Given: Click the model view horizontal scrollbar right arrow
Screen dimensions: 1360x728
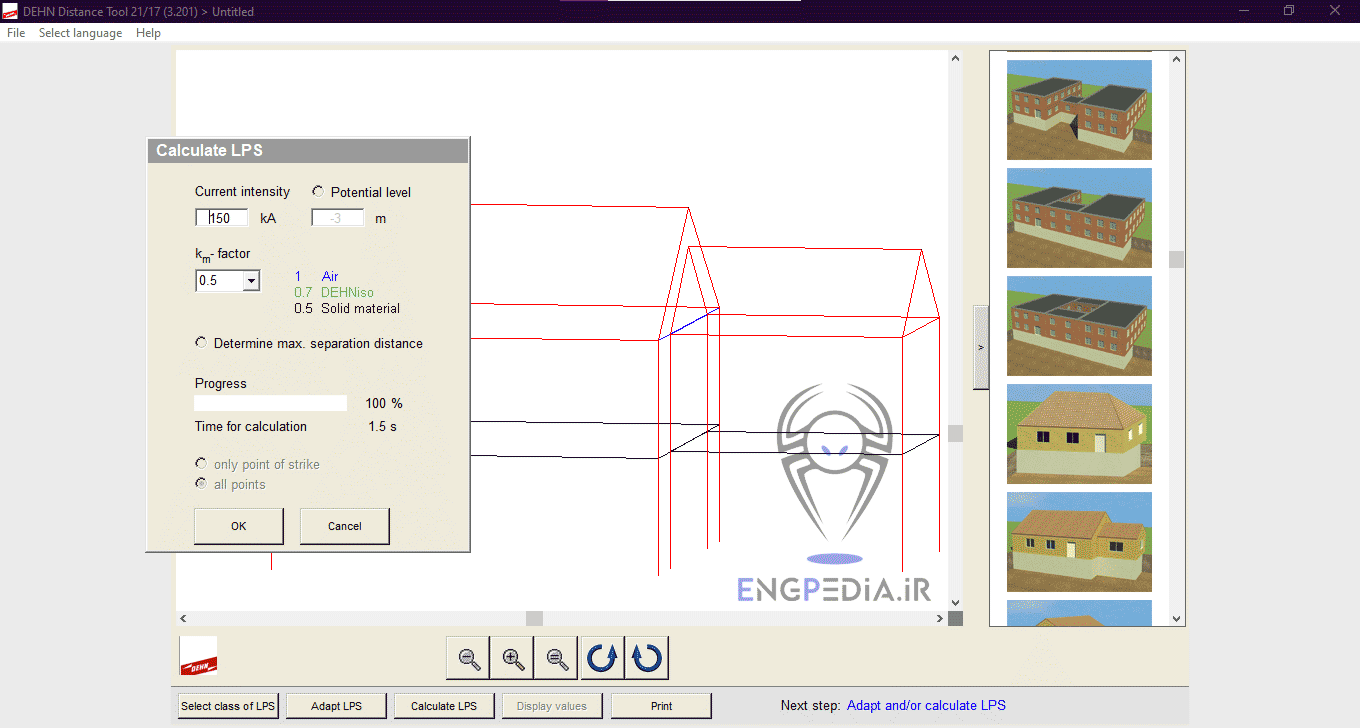Looking at the screenshot, I should [939, 619].
